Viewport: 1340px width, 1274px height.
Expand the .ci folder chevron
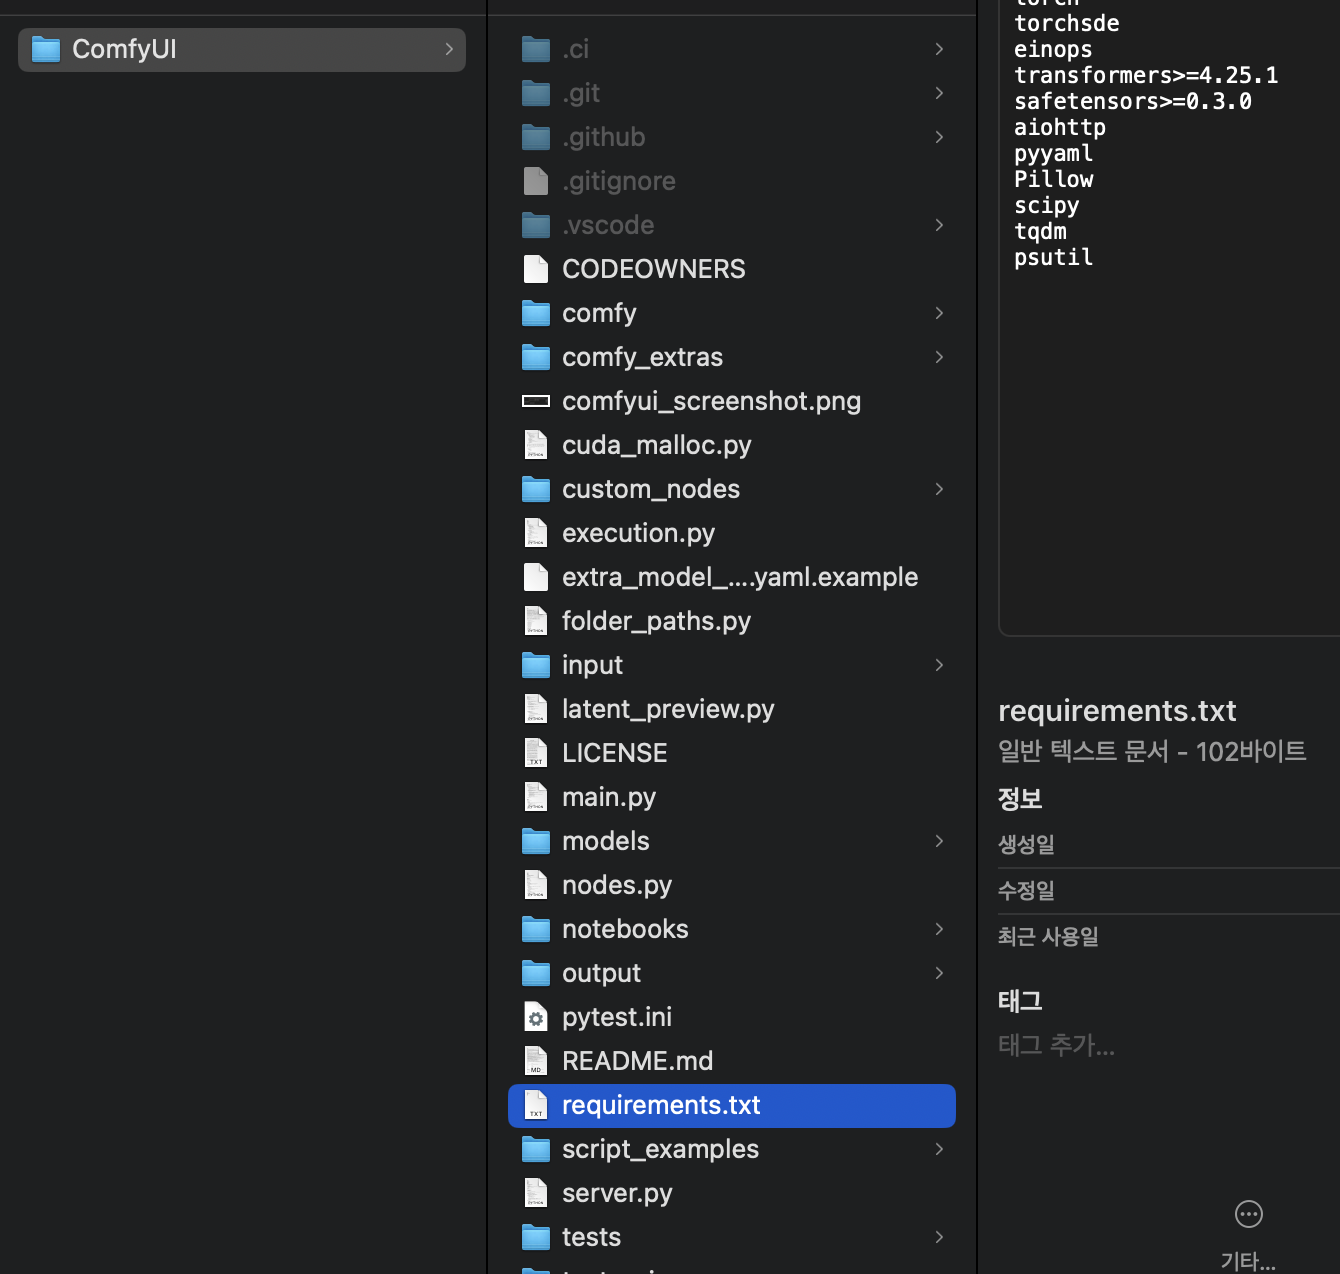click(939, 49)
